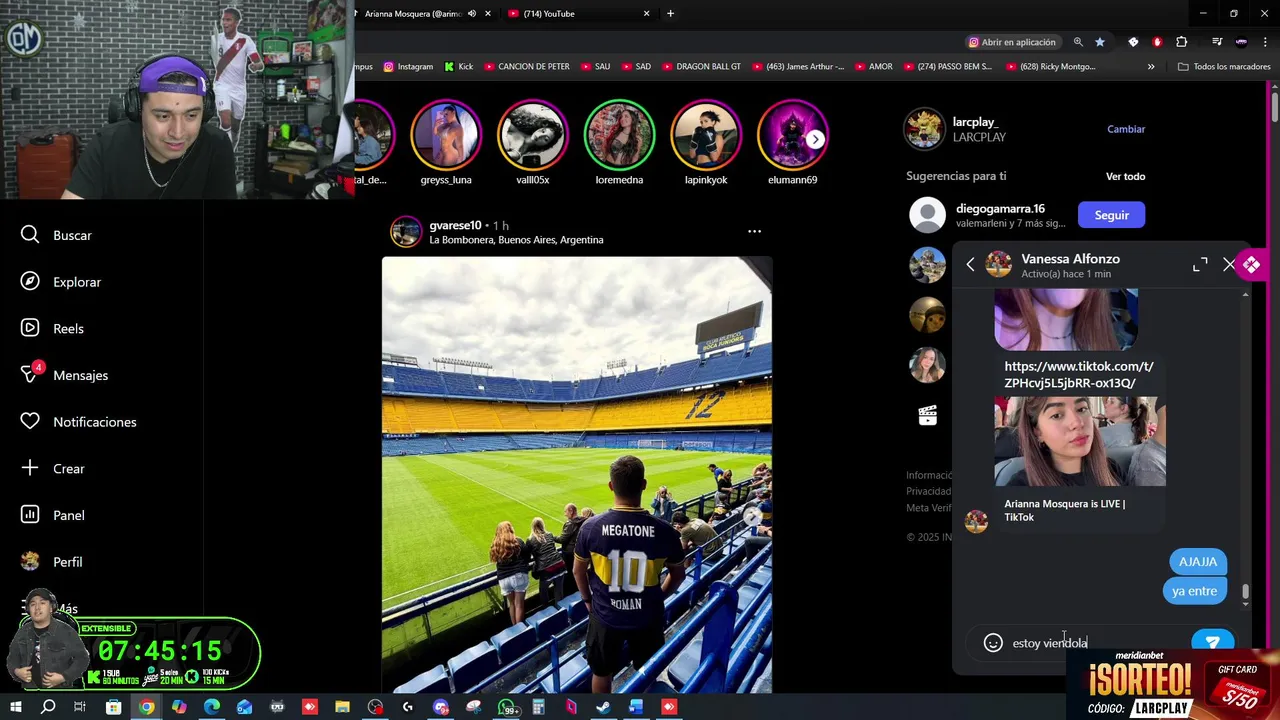Click Crear to make a new post
Image resolution: width=1280 pixels, height=720 pixels.
click(x=52, y=468)
